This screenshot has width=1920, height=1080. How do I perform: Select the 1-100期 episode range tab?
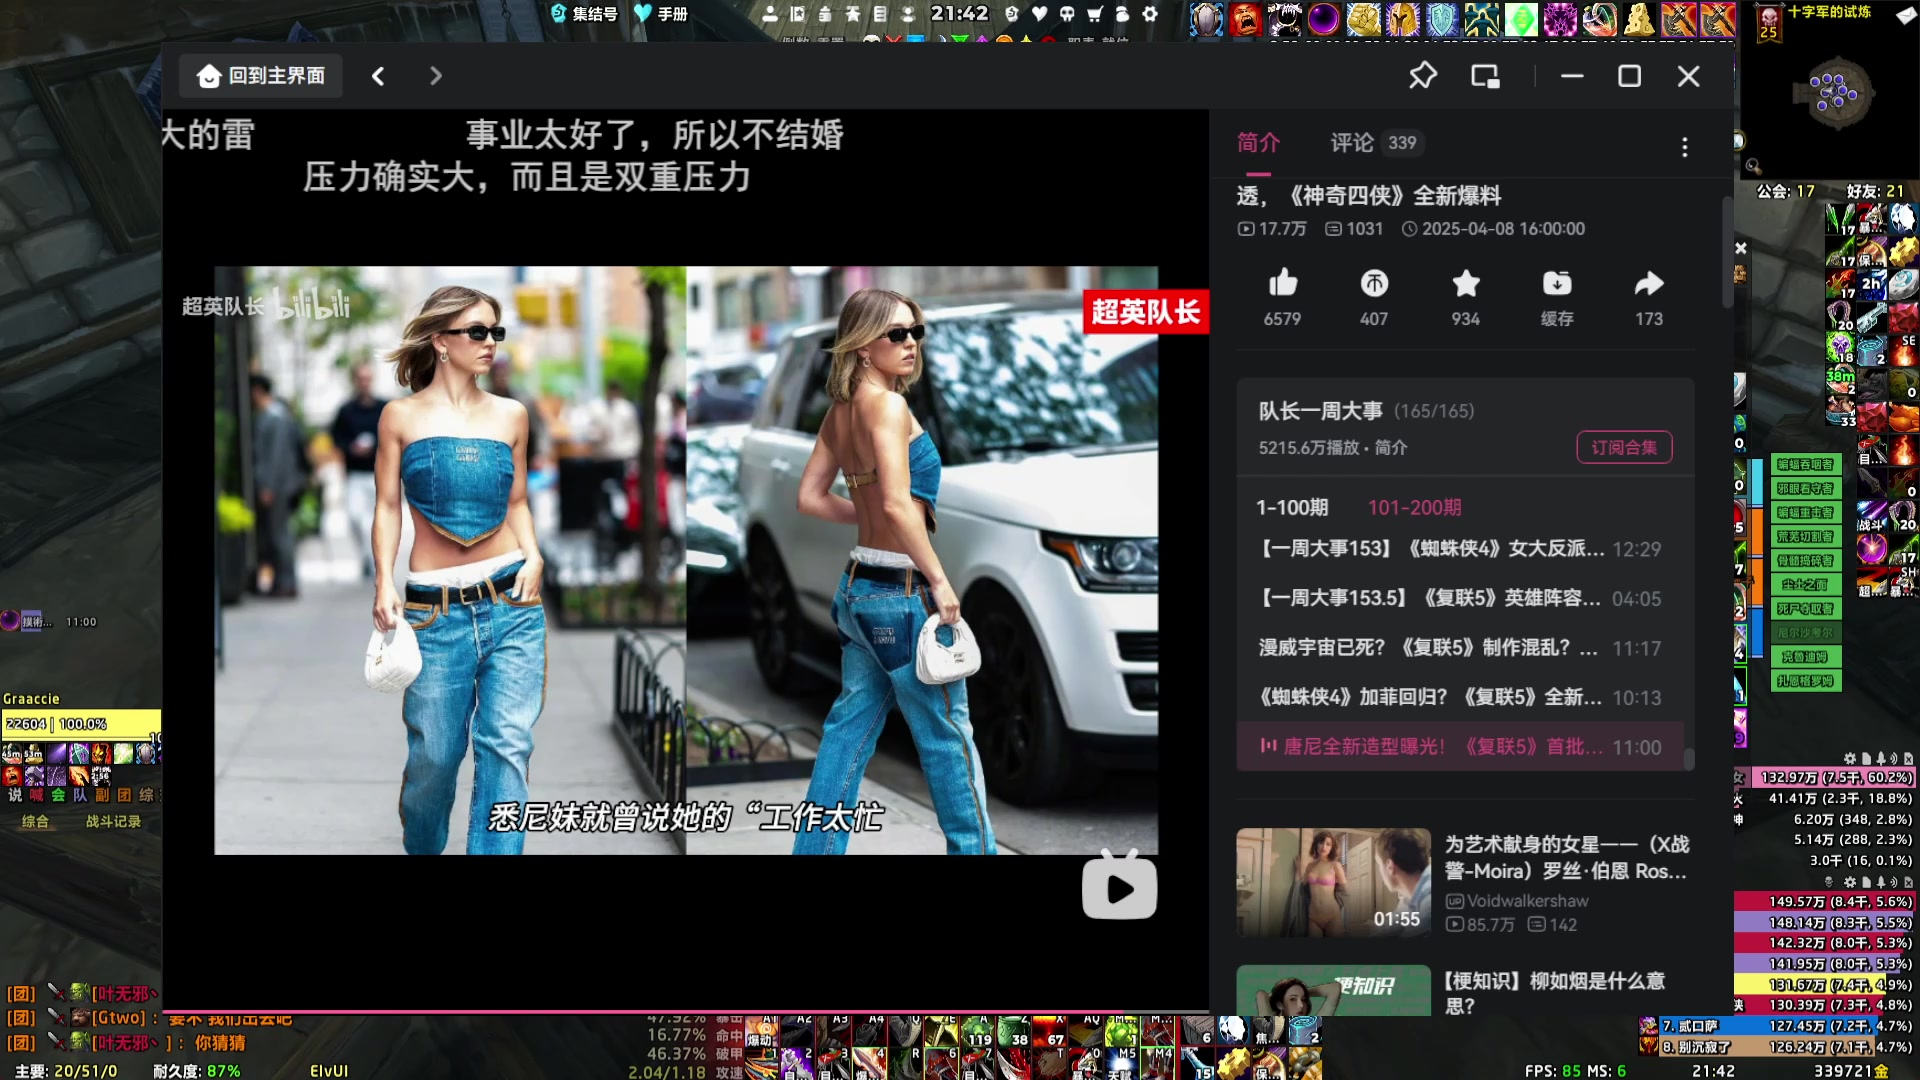(x=1292, y=508)
